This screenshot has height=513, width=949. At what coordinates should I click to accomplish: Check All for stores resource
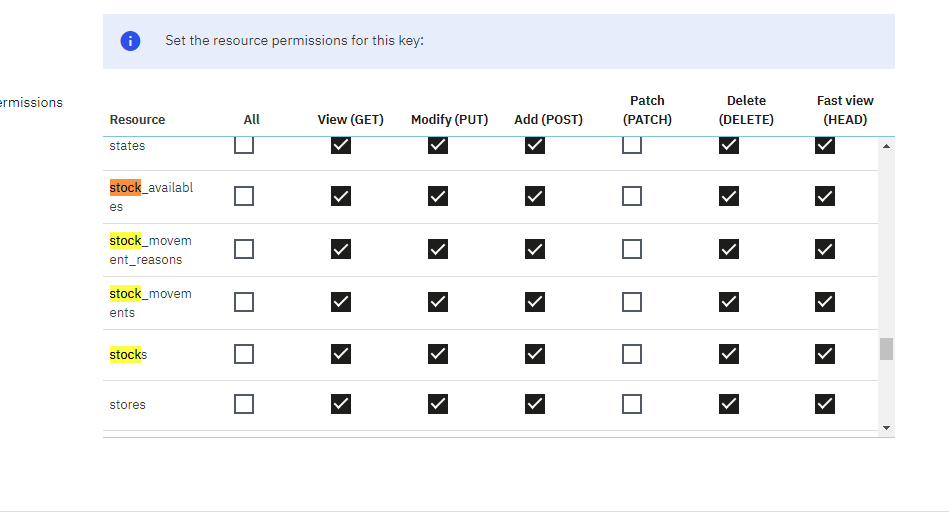pos(244,404)
